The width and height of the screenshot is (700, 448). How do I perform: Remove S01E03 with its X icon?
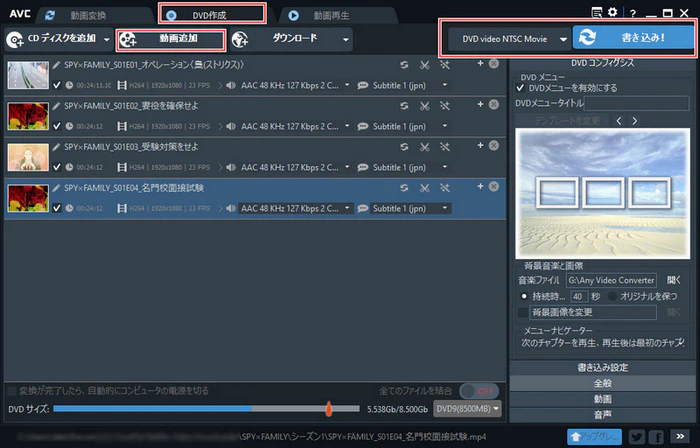[494, 145]
